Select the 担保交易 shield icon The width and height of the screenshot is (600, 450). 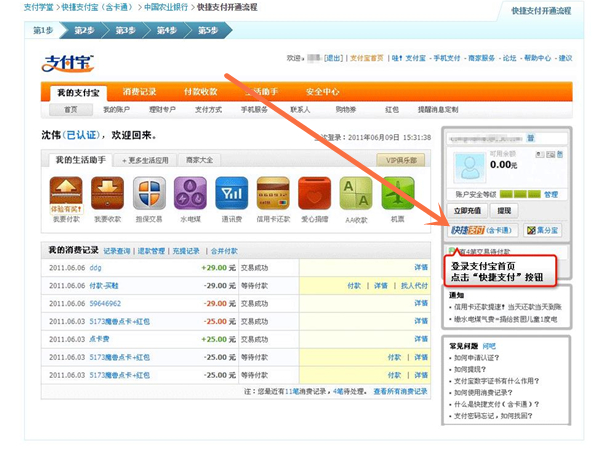pos(149,193)
